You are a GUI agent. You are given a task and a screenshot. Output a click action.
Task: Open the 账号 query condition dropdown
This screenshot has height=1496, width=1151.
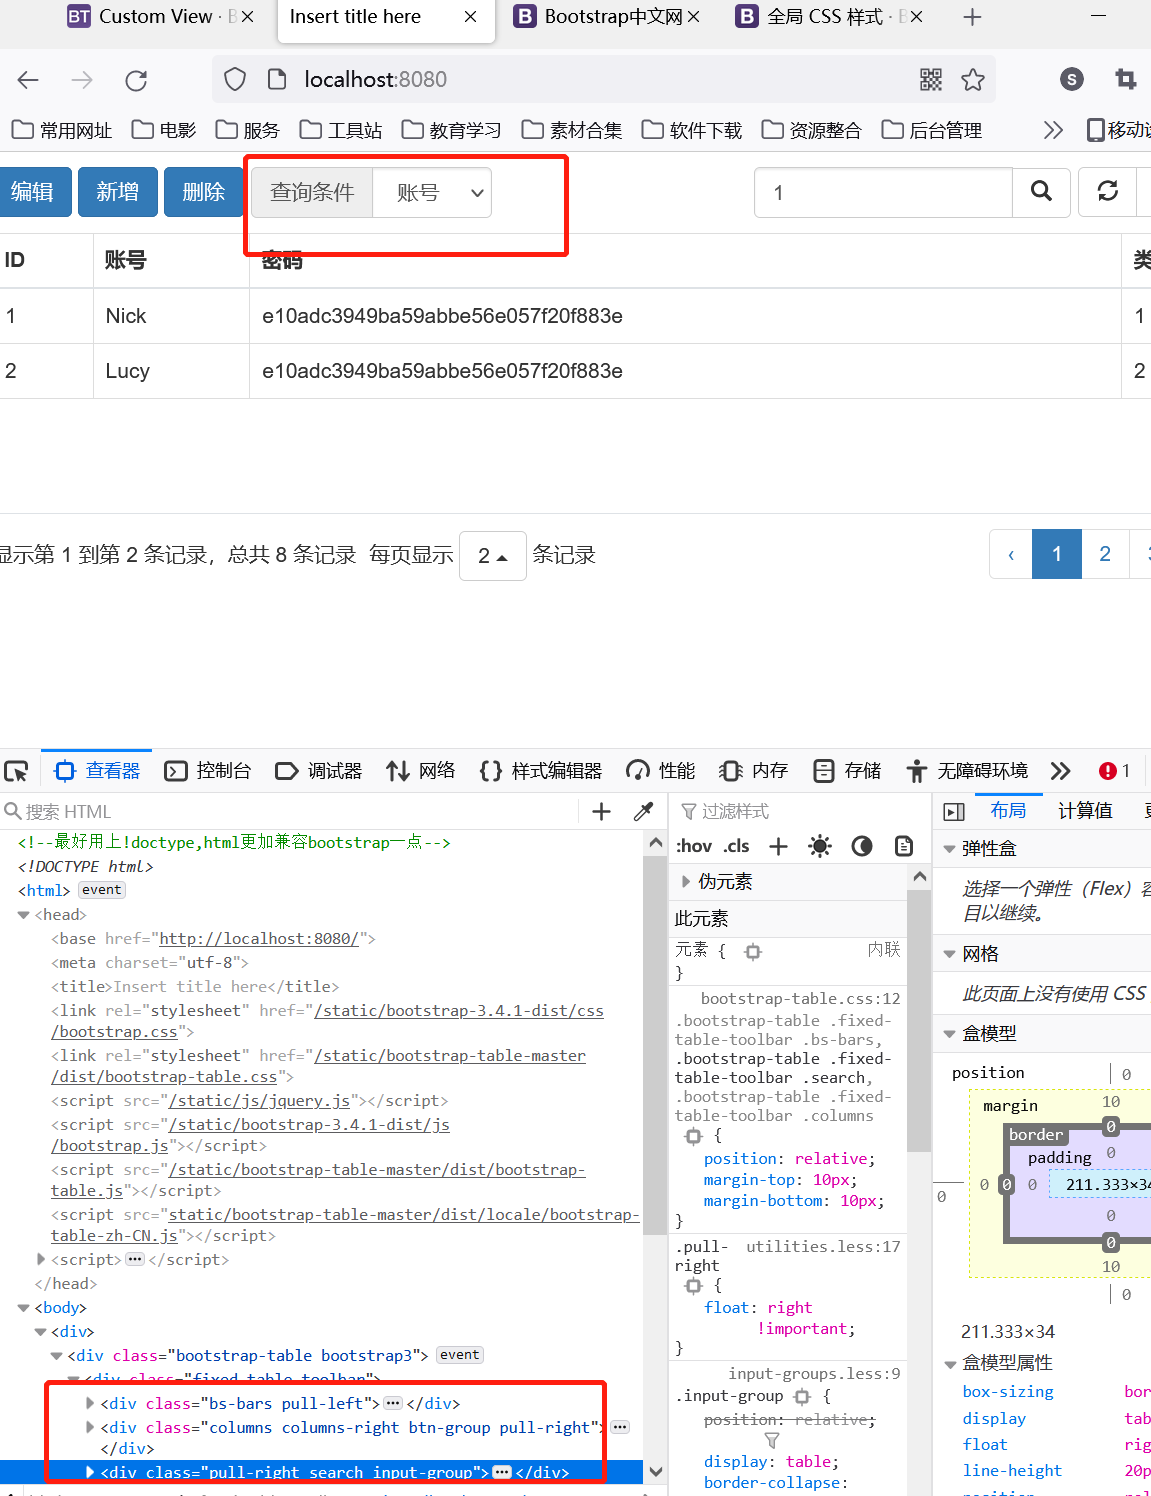pos(432,192)
